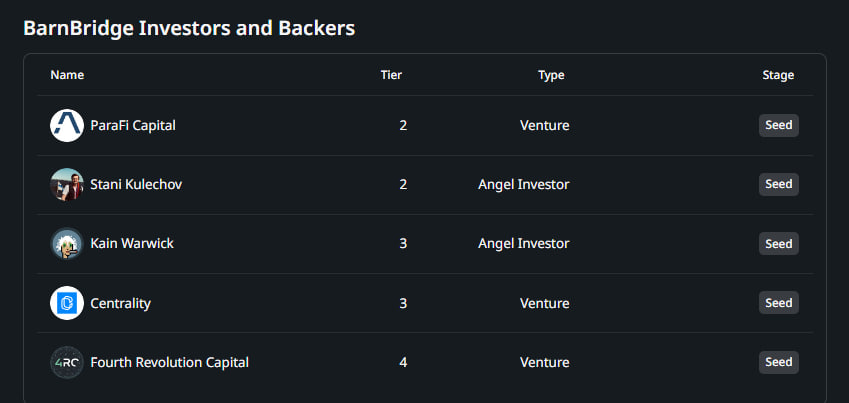Open Stani Kulechov's investor profile
This screenshot has width=849, height=403.
point(136,184)
